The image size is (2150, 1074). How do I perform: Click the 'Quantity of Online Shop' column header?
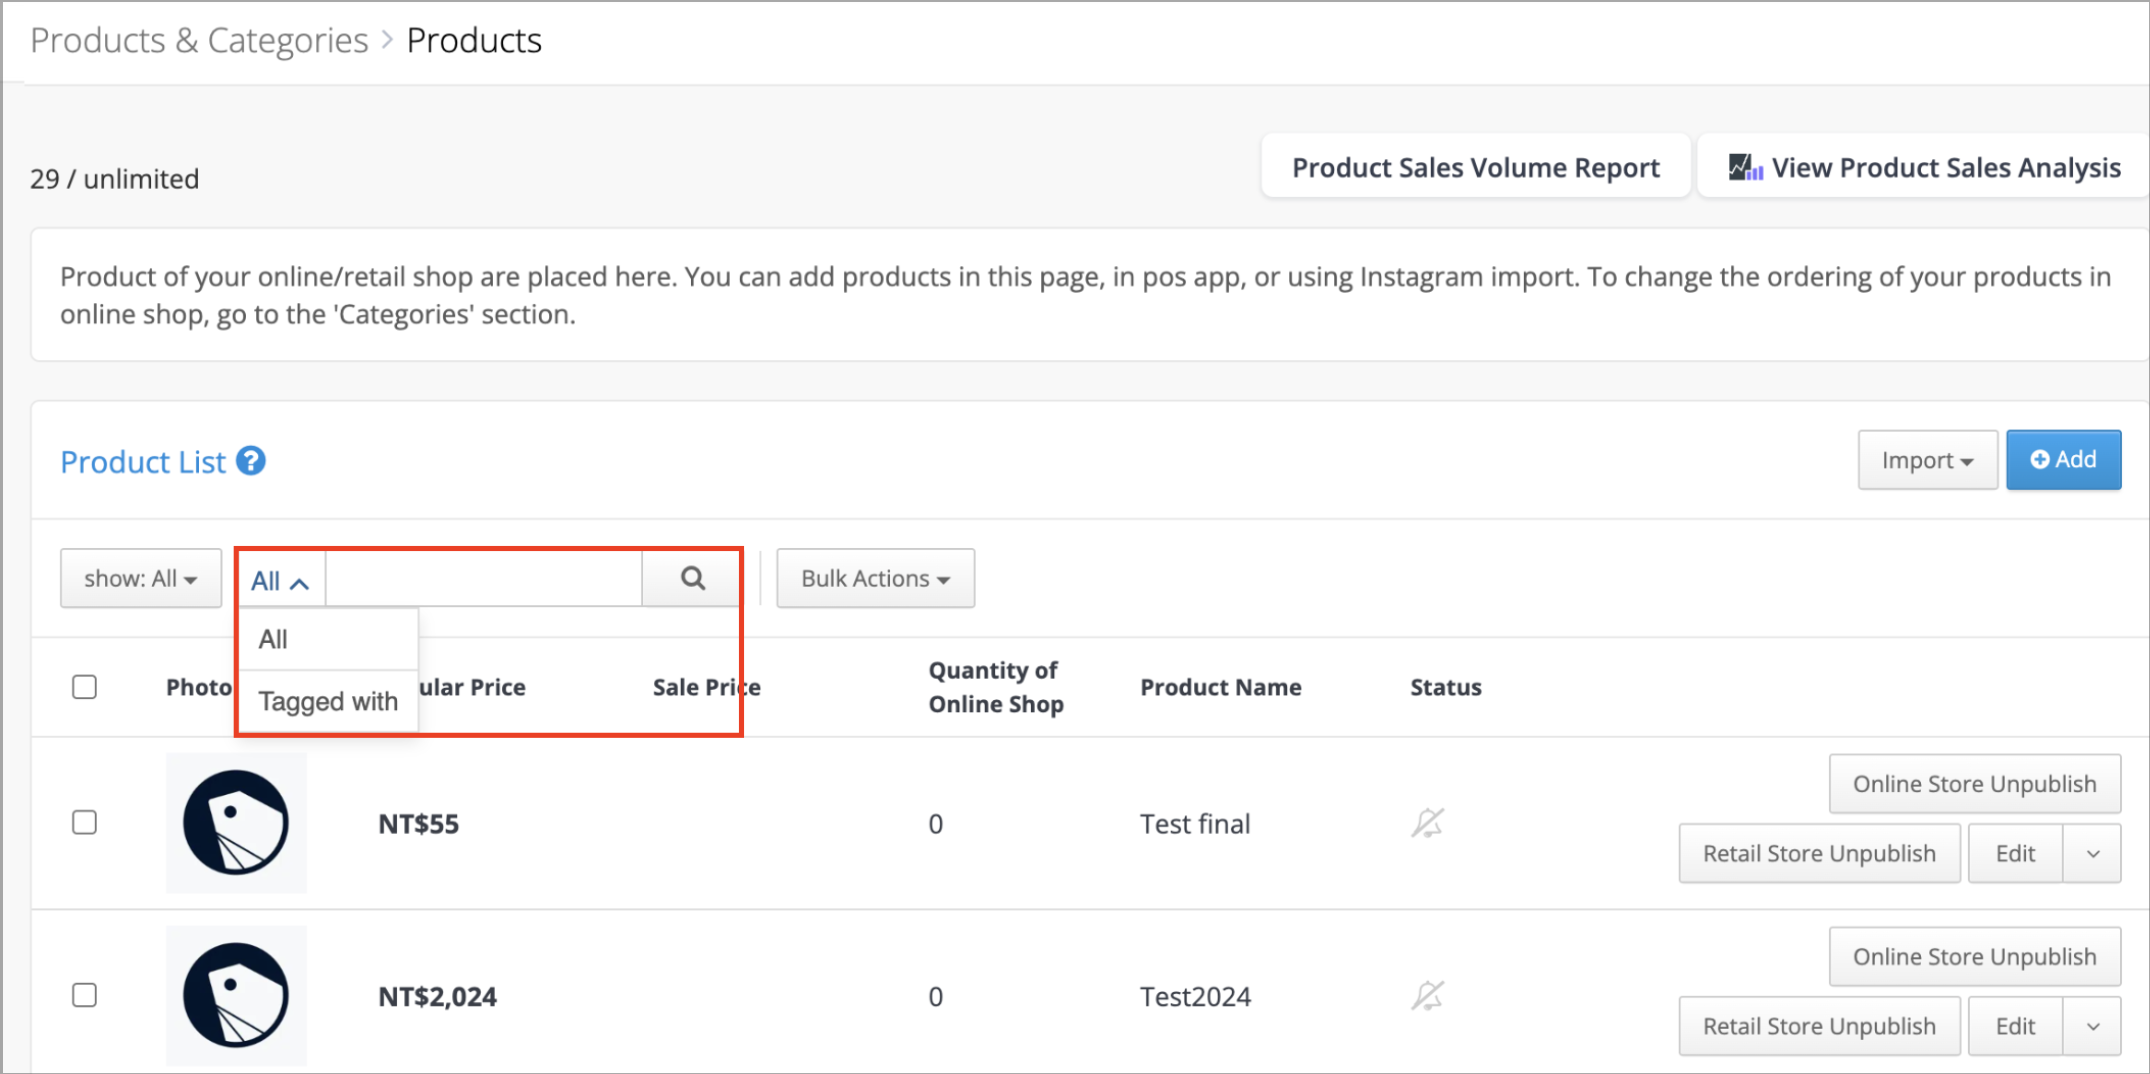coord(996,687)
